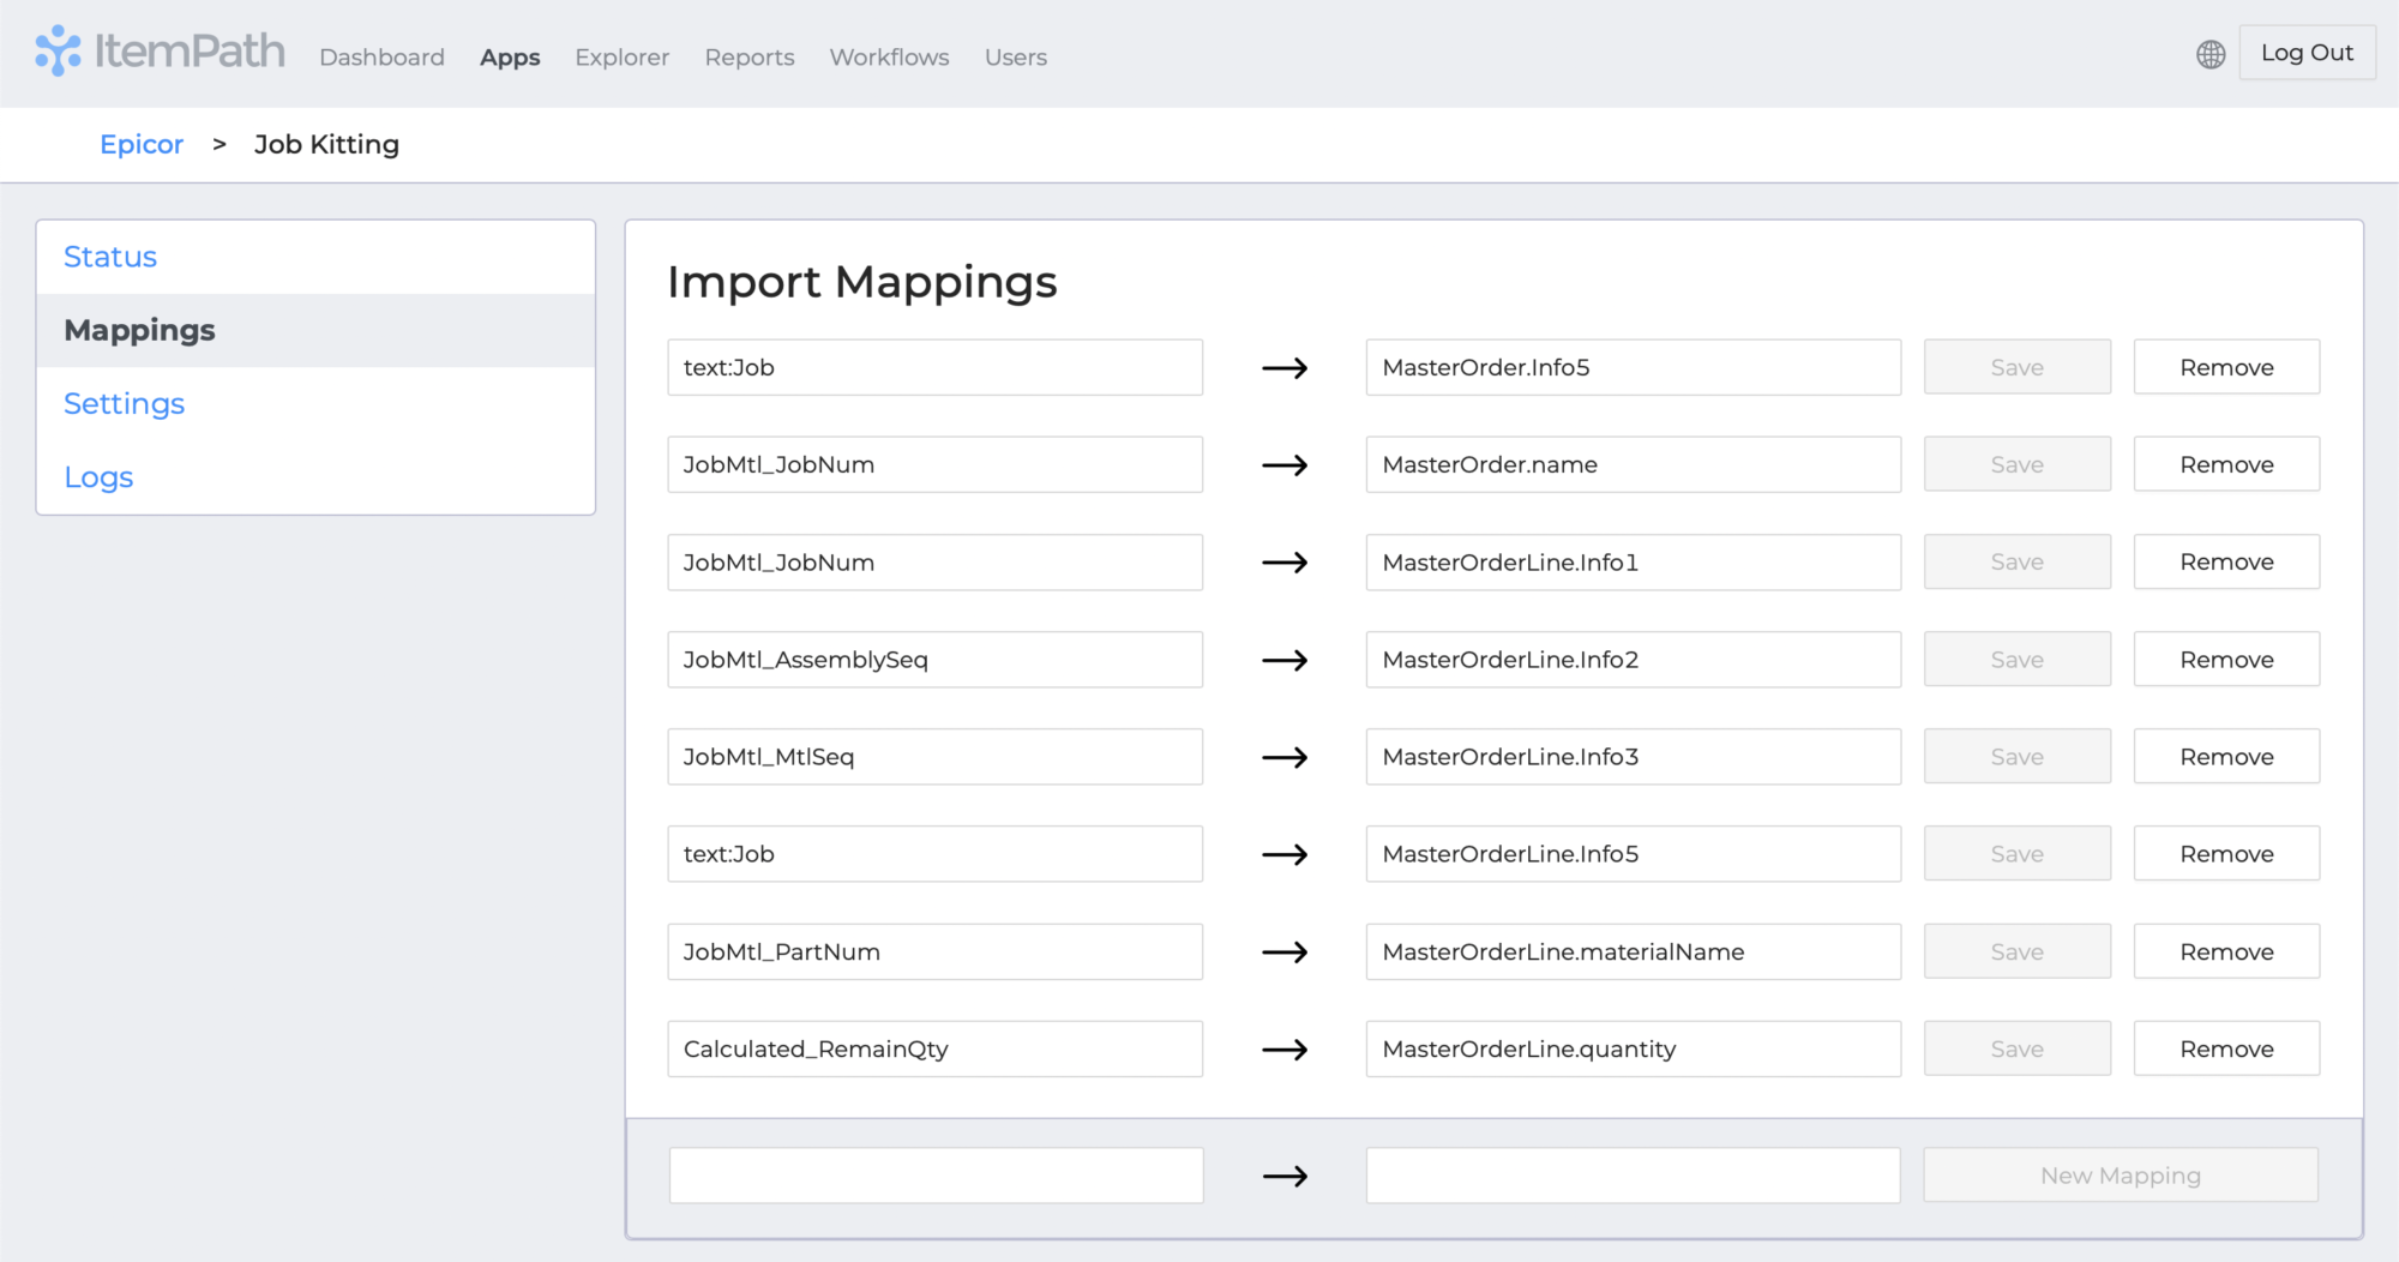Focus the empty new mapping source field

935,1175
